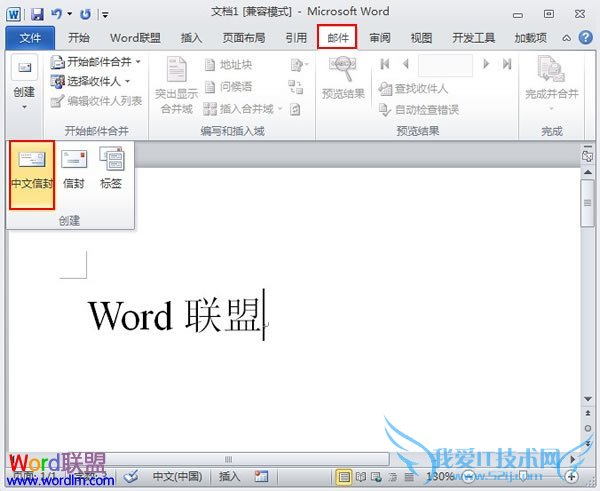The height and width of the screenshot is (491, 600).
Task: Switch to Outline view
Action: point(393,477)
